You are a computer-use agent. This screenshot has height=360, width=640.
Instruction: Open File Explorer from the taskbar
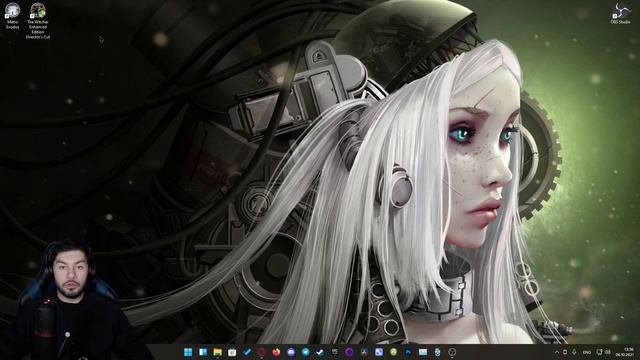(x=218, y=352)
